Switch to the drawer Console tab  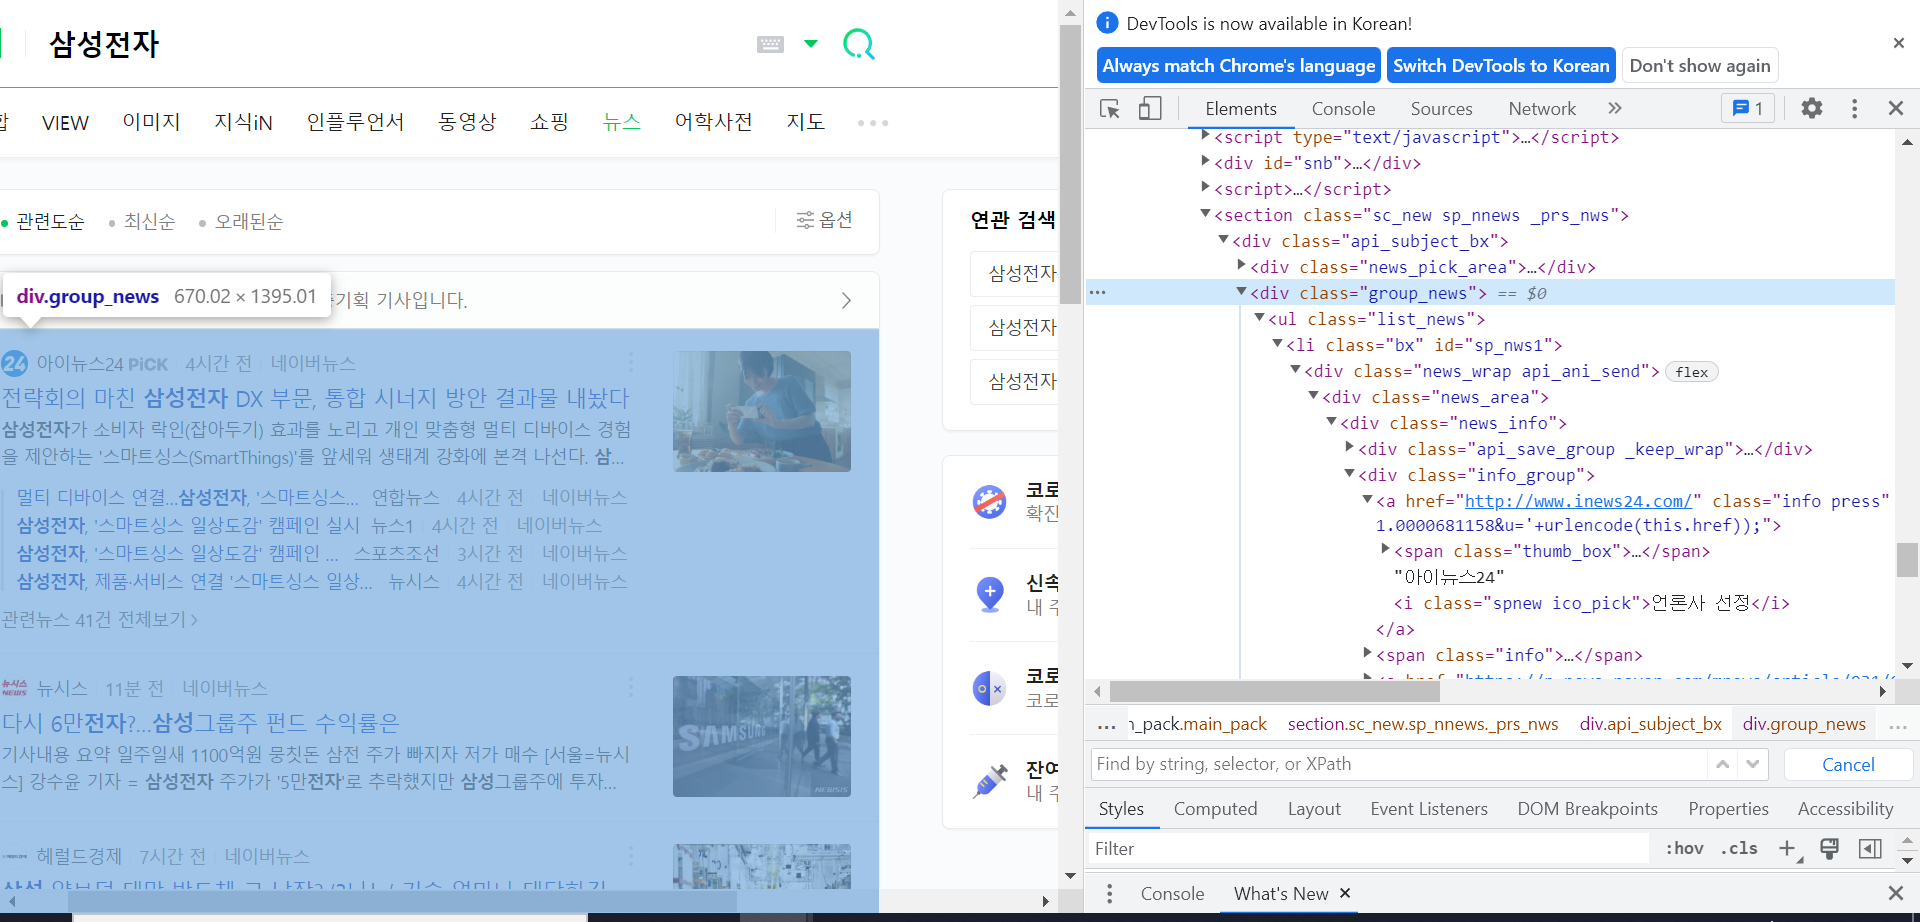click(x=1172, y=894)
